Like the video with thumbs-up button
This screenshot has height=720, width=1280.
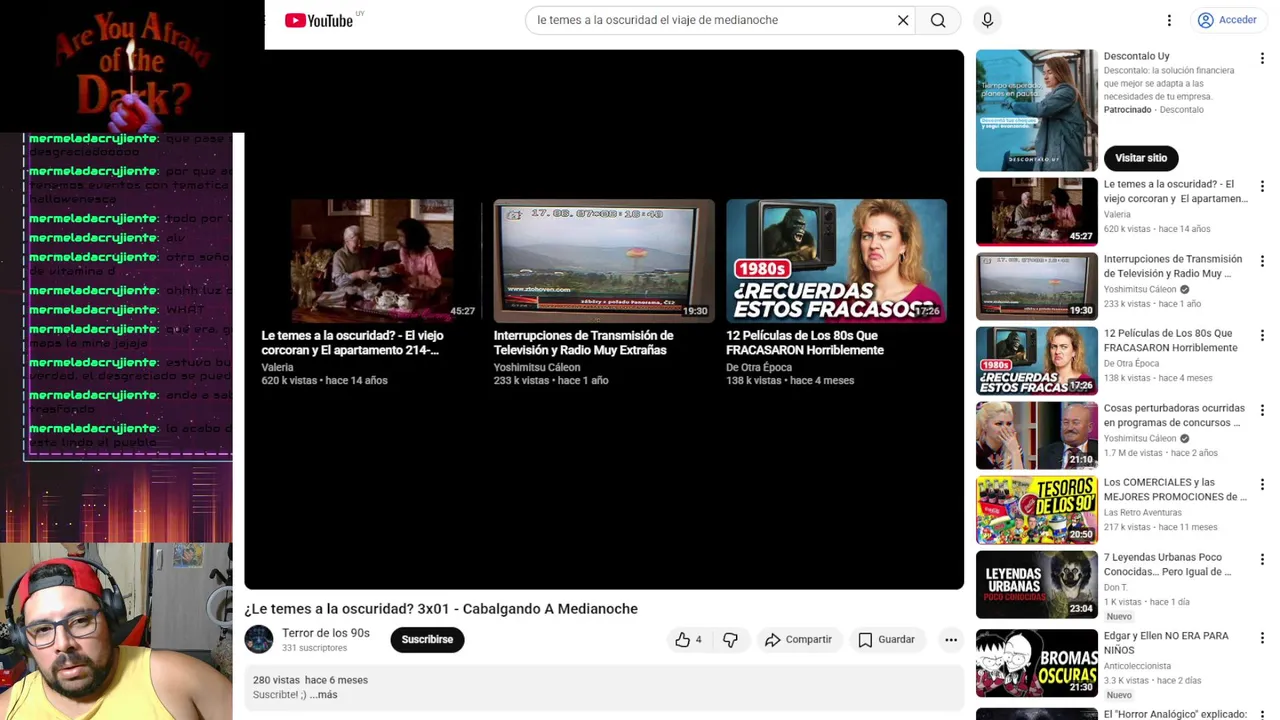pos(689,640)
